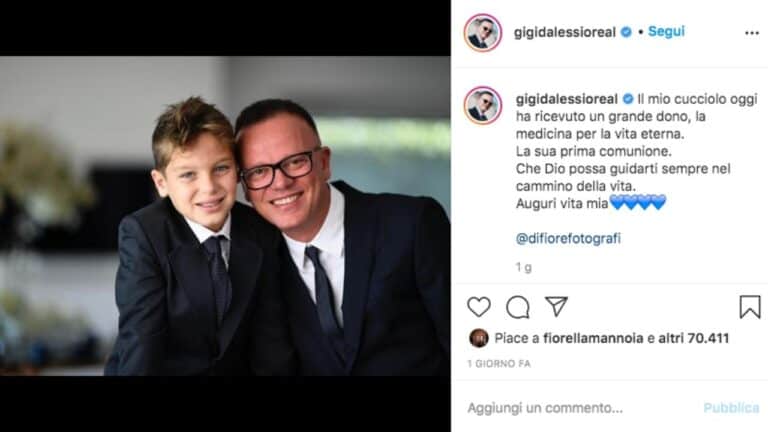
Task: Click fiorellamannoia's small avatar near likes
Action: (479, 338)
